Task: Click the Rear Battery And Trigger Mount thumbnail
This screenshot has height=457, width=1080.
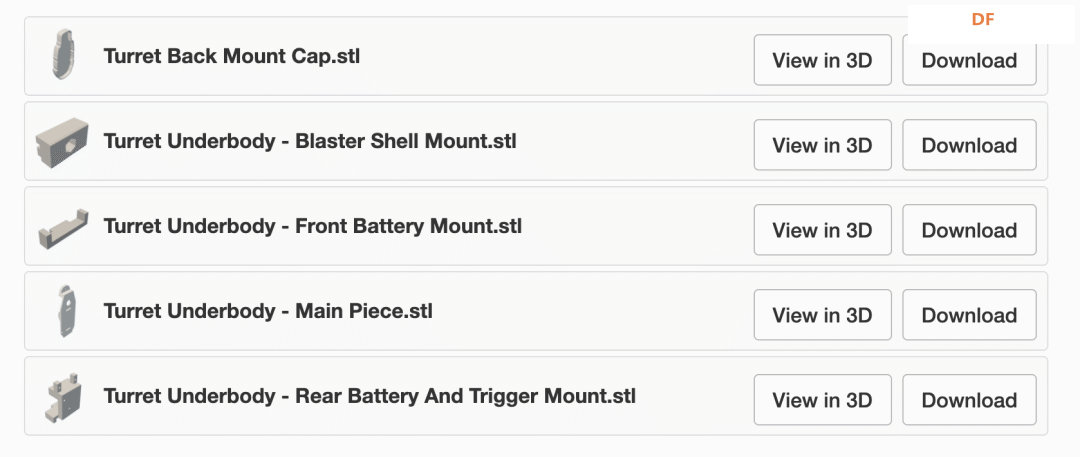Action: tap(63, 397)
